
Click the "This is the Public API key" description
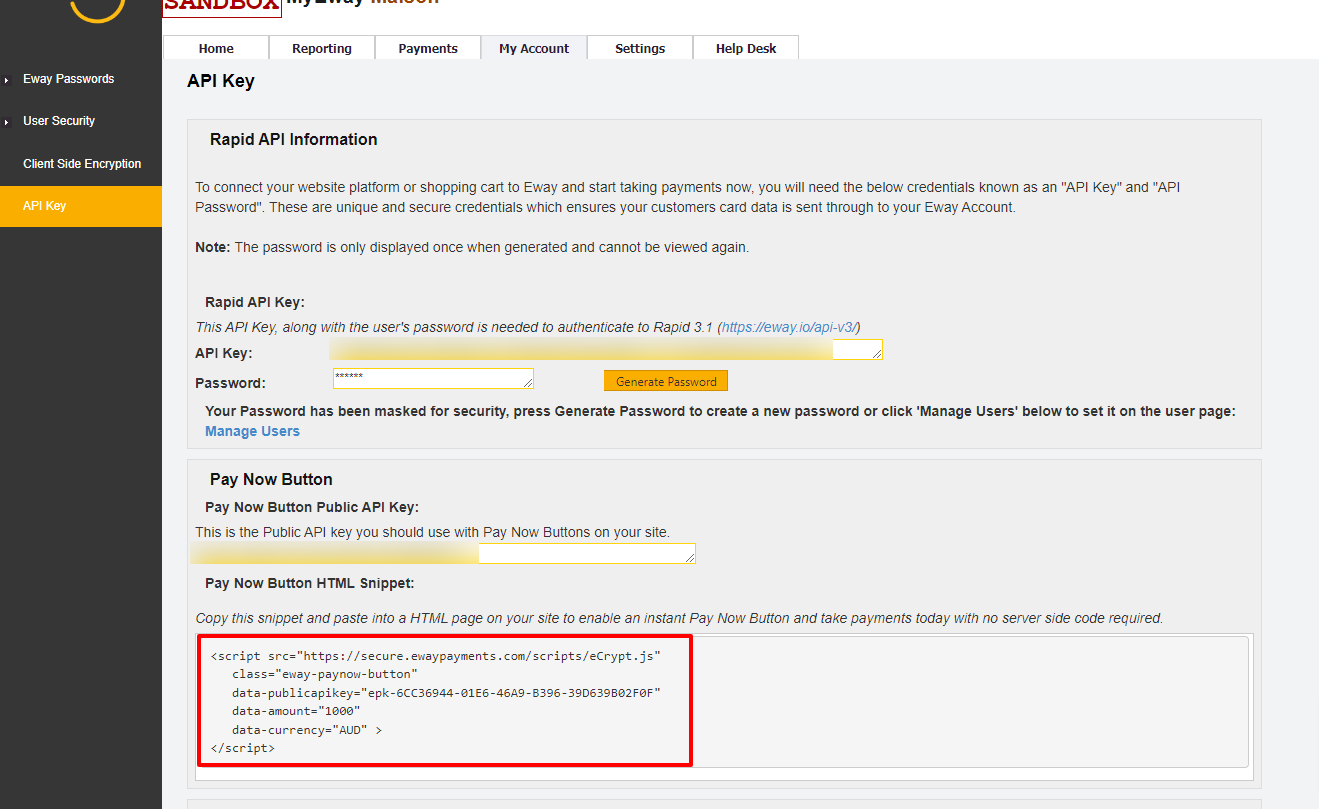432,532
